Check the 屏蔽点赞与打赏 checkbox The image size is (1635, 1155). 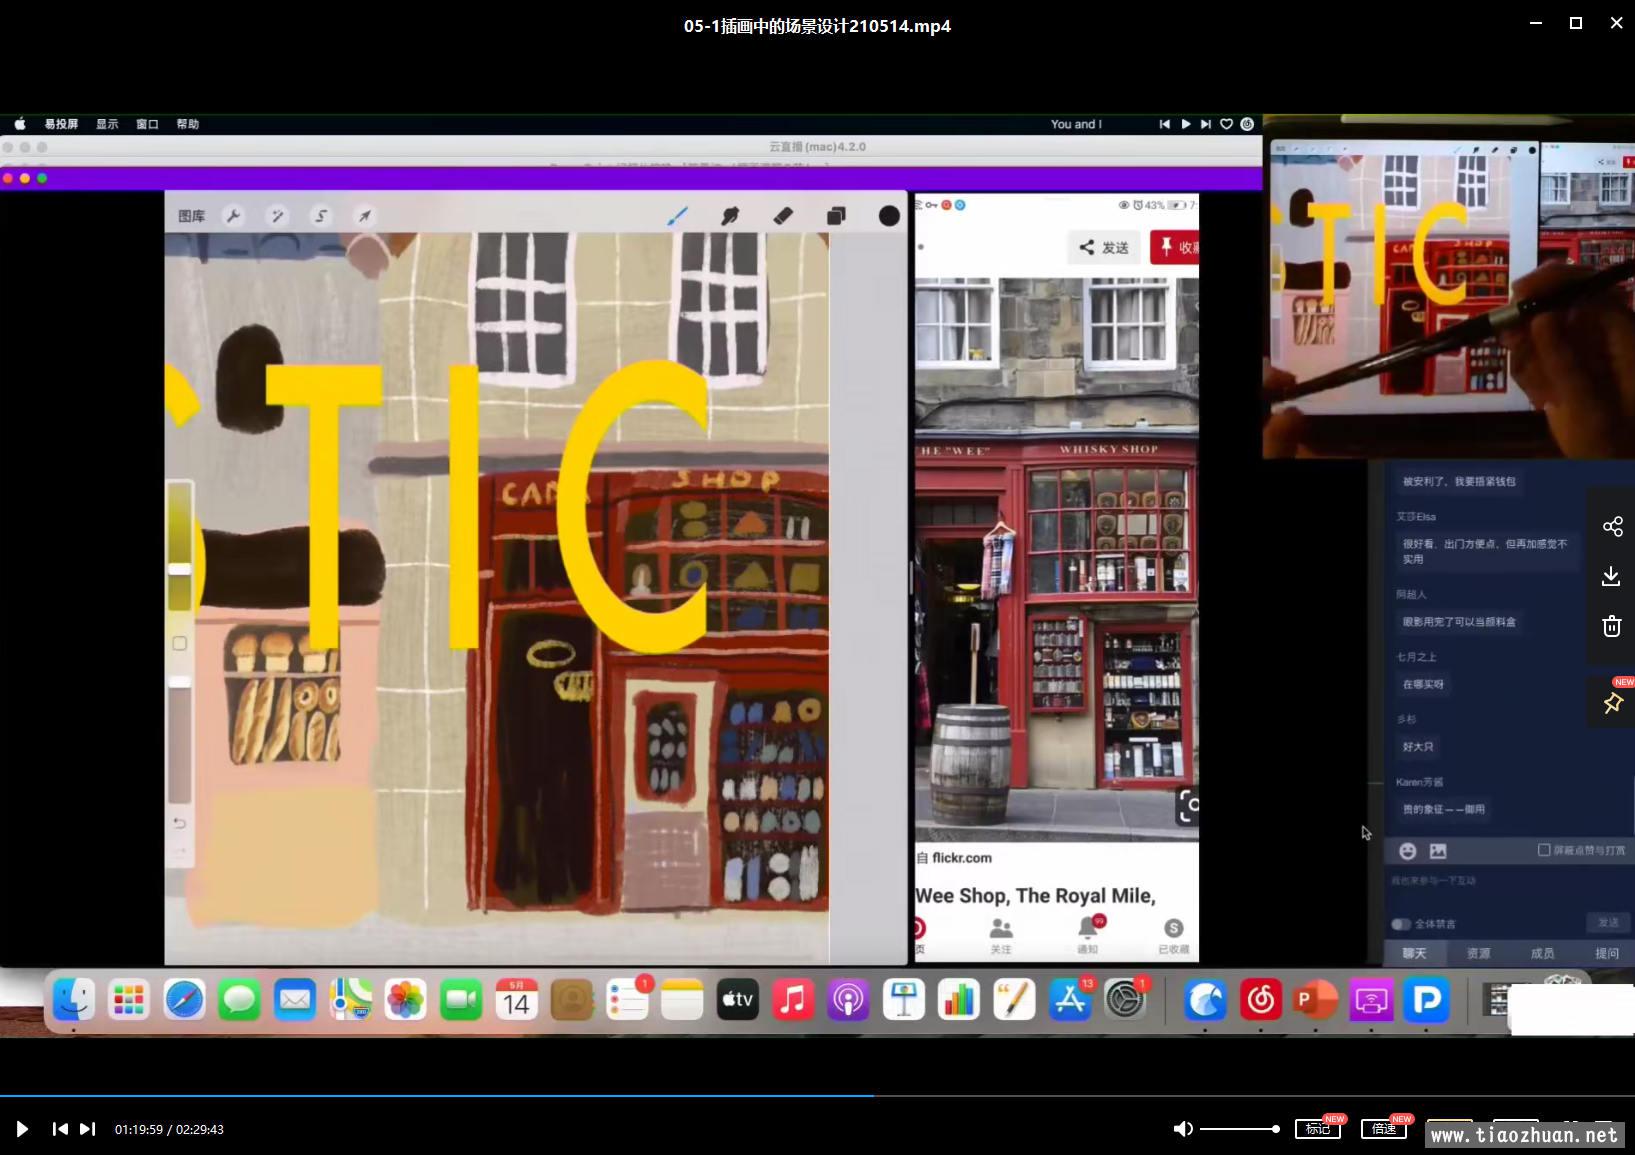[1544, 850]
